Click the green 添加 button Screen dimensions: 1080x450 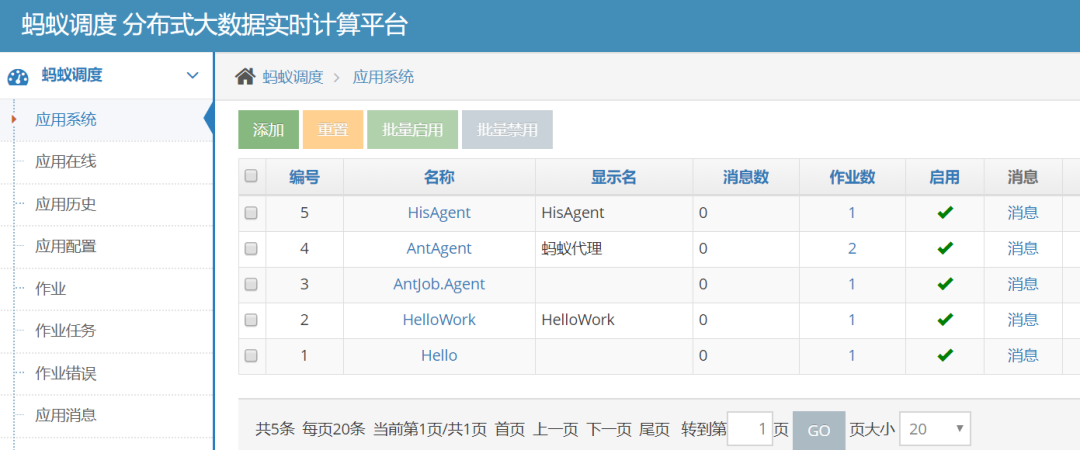[269, 130]
